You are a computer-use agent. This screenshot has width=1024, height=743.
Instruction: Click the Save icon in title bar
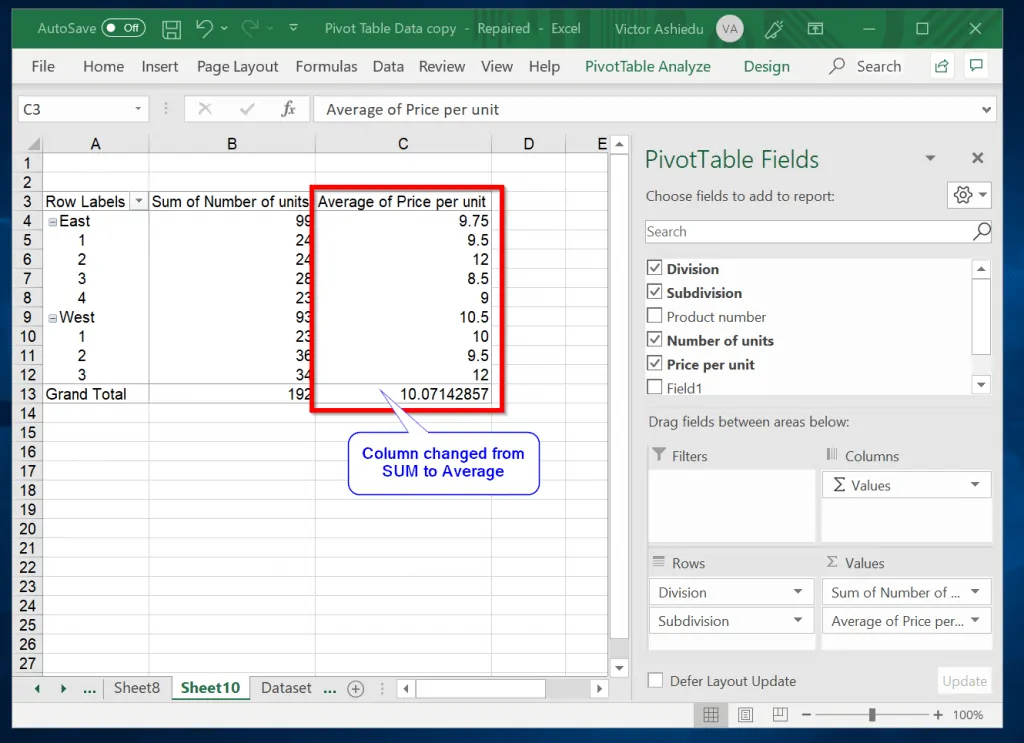[x=172, y=29]
